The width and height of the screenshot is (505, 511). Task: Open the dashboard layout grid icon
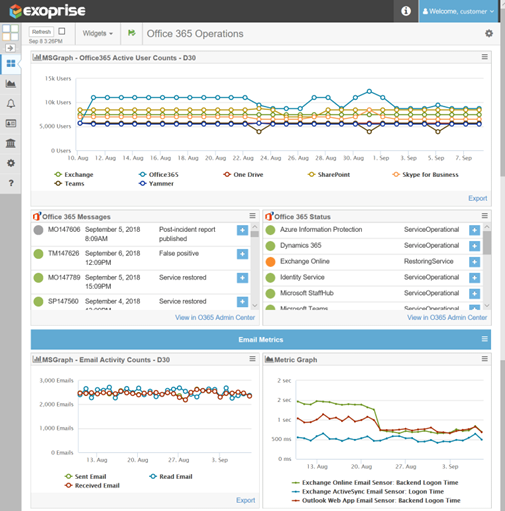[10, 33]
